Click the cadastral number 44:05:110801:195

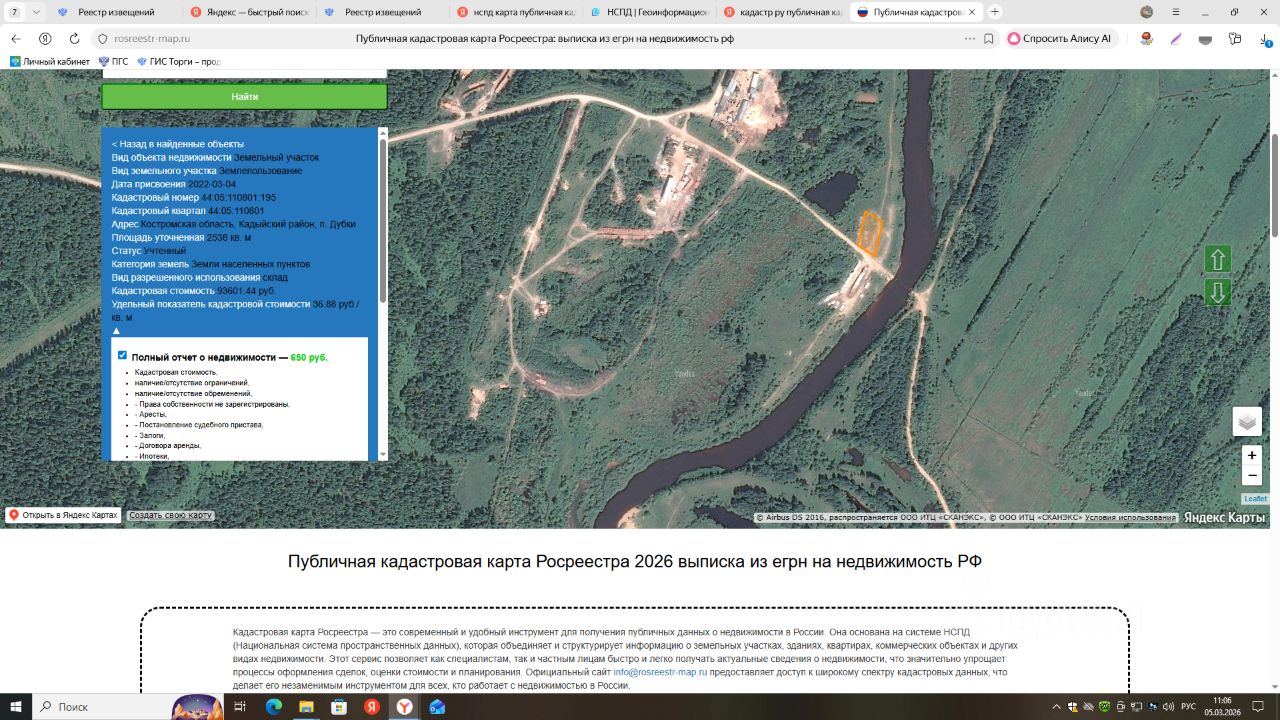(238, 198)
